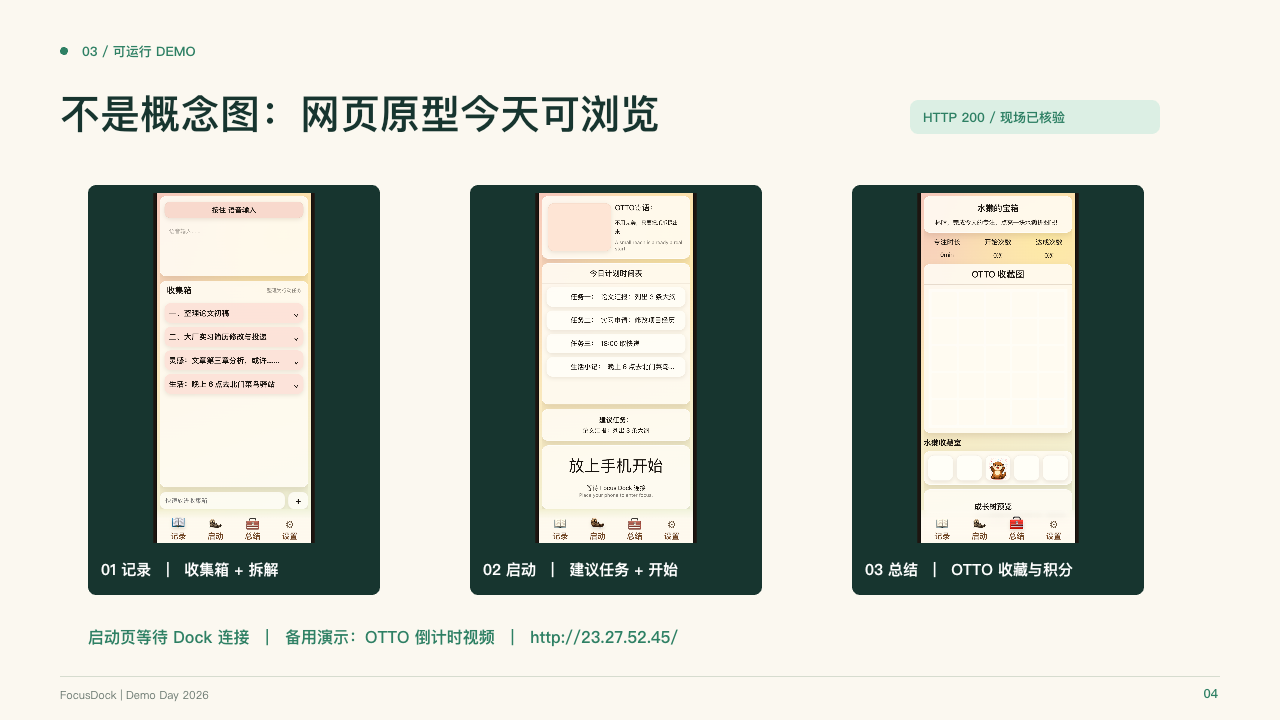Select the otter sticker in 水獭收藏室
1280x720 pixels.
pyautogui.click(x=997, y=468)
